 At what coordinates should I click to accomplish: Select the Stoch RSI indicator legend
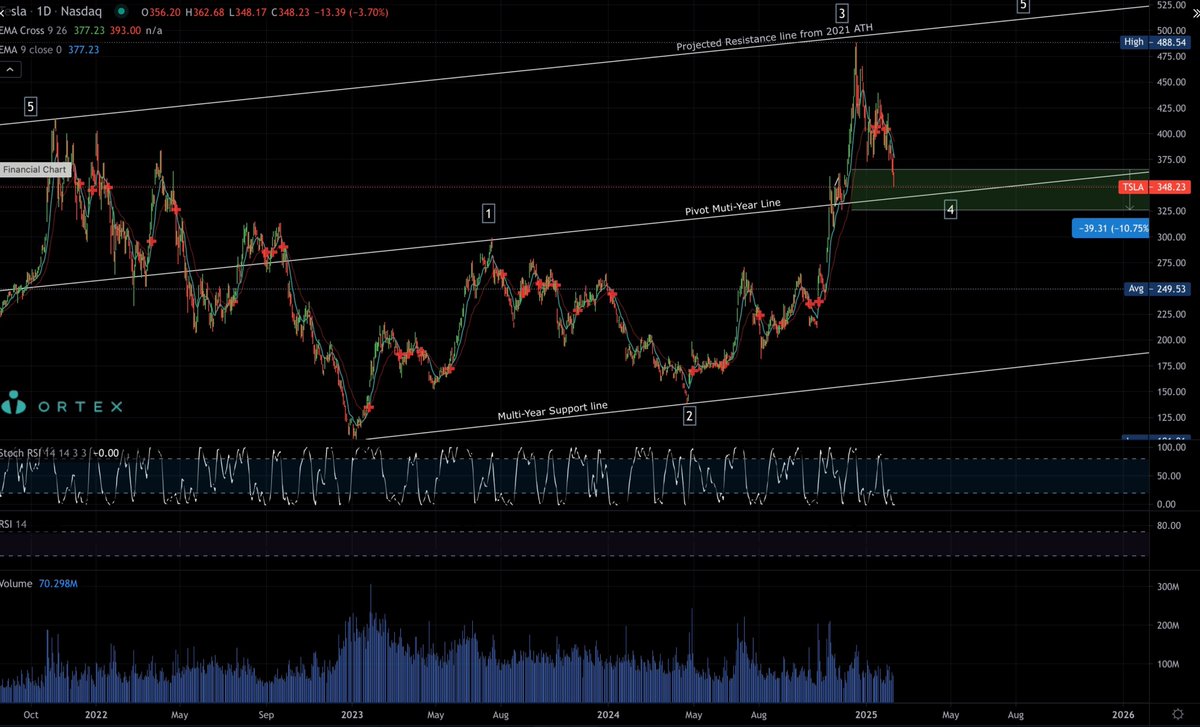pyautogui.click(x=42, y=452)
